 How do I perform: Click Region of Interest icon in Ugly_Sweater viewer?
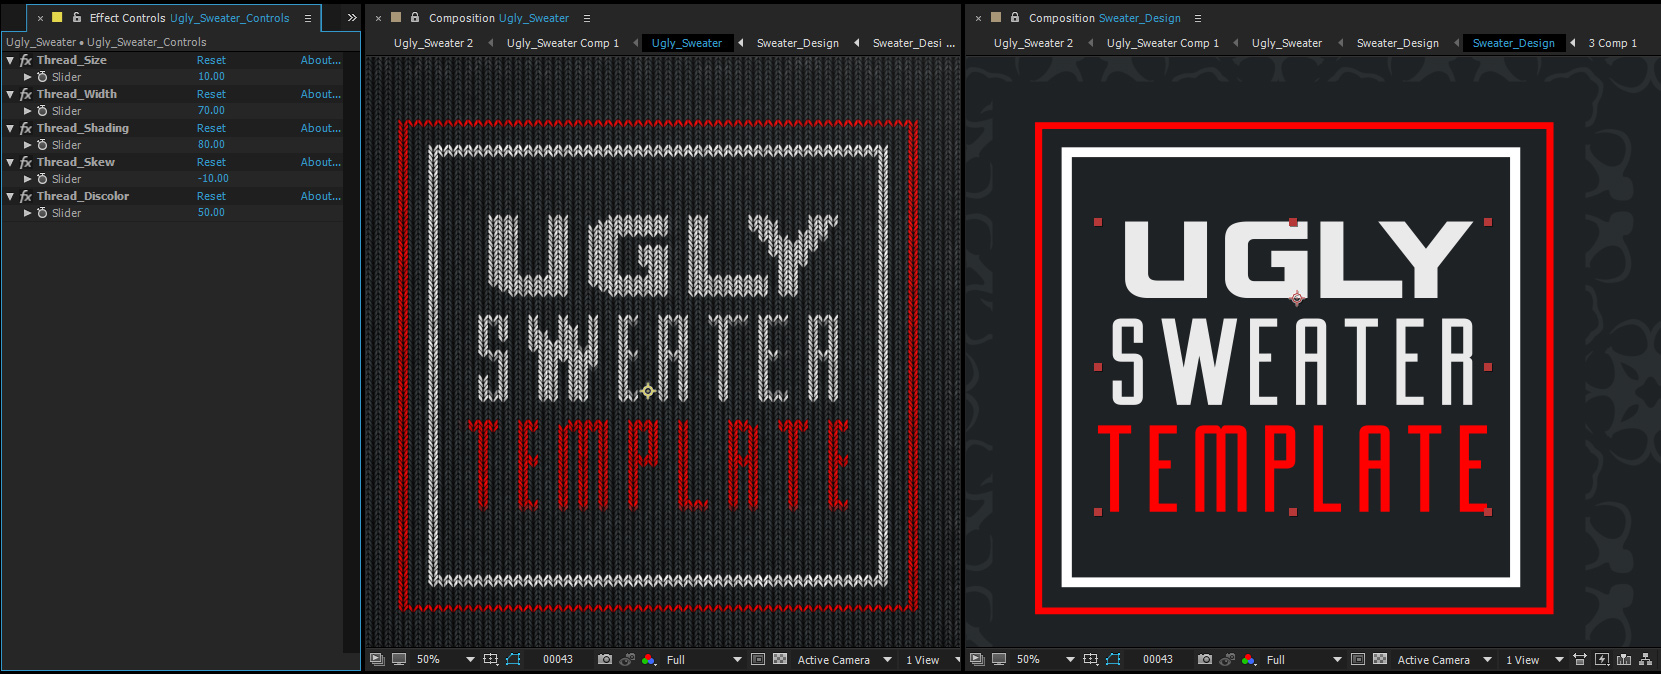point(758,660)
